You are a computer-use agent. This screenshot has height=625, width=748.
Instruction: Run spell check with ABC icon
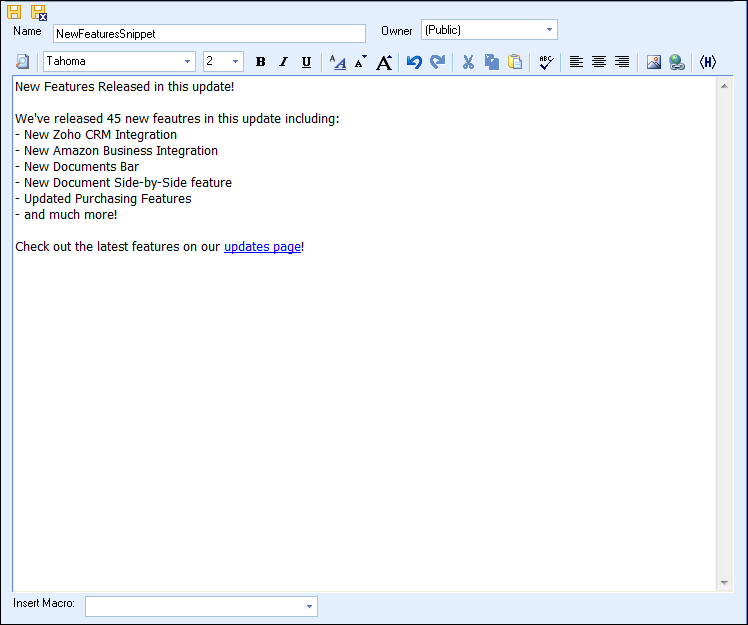[545, 62]
